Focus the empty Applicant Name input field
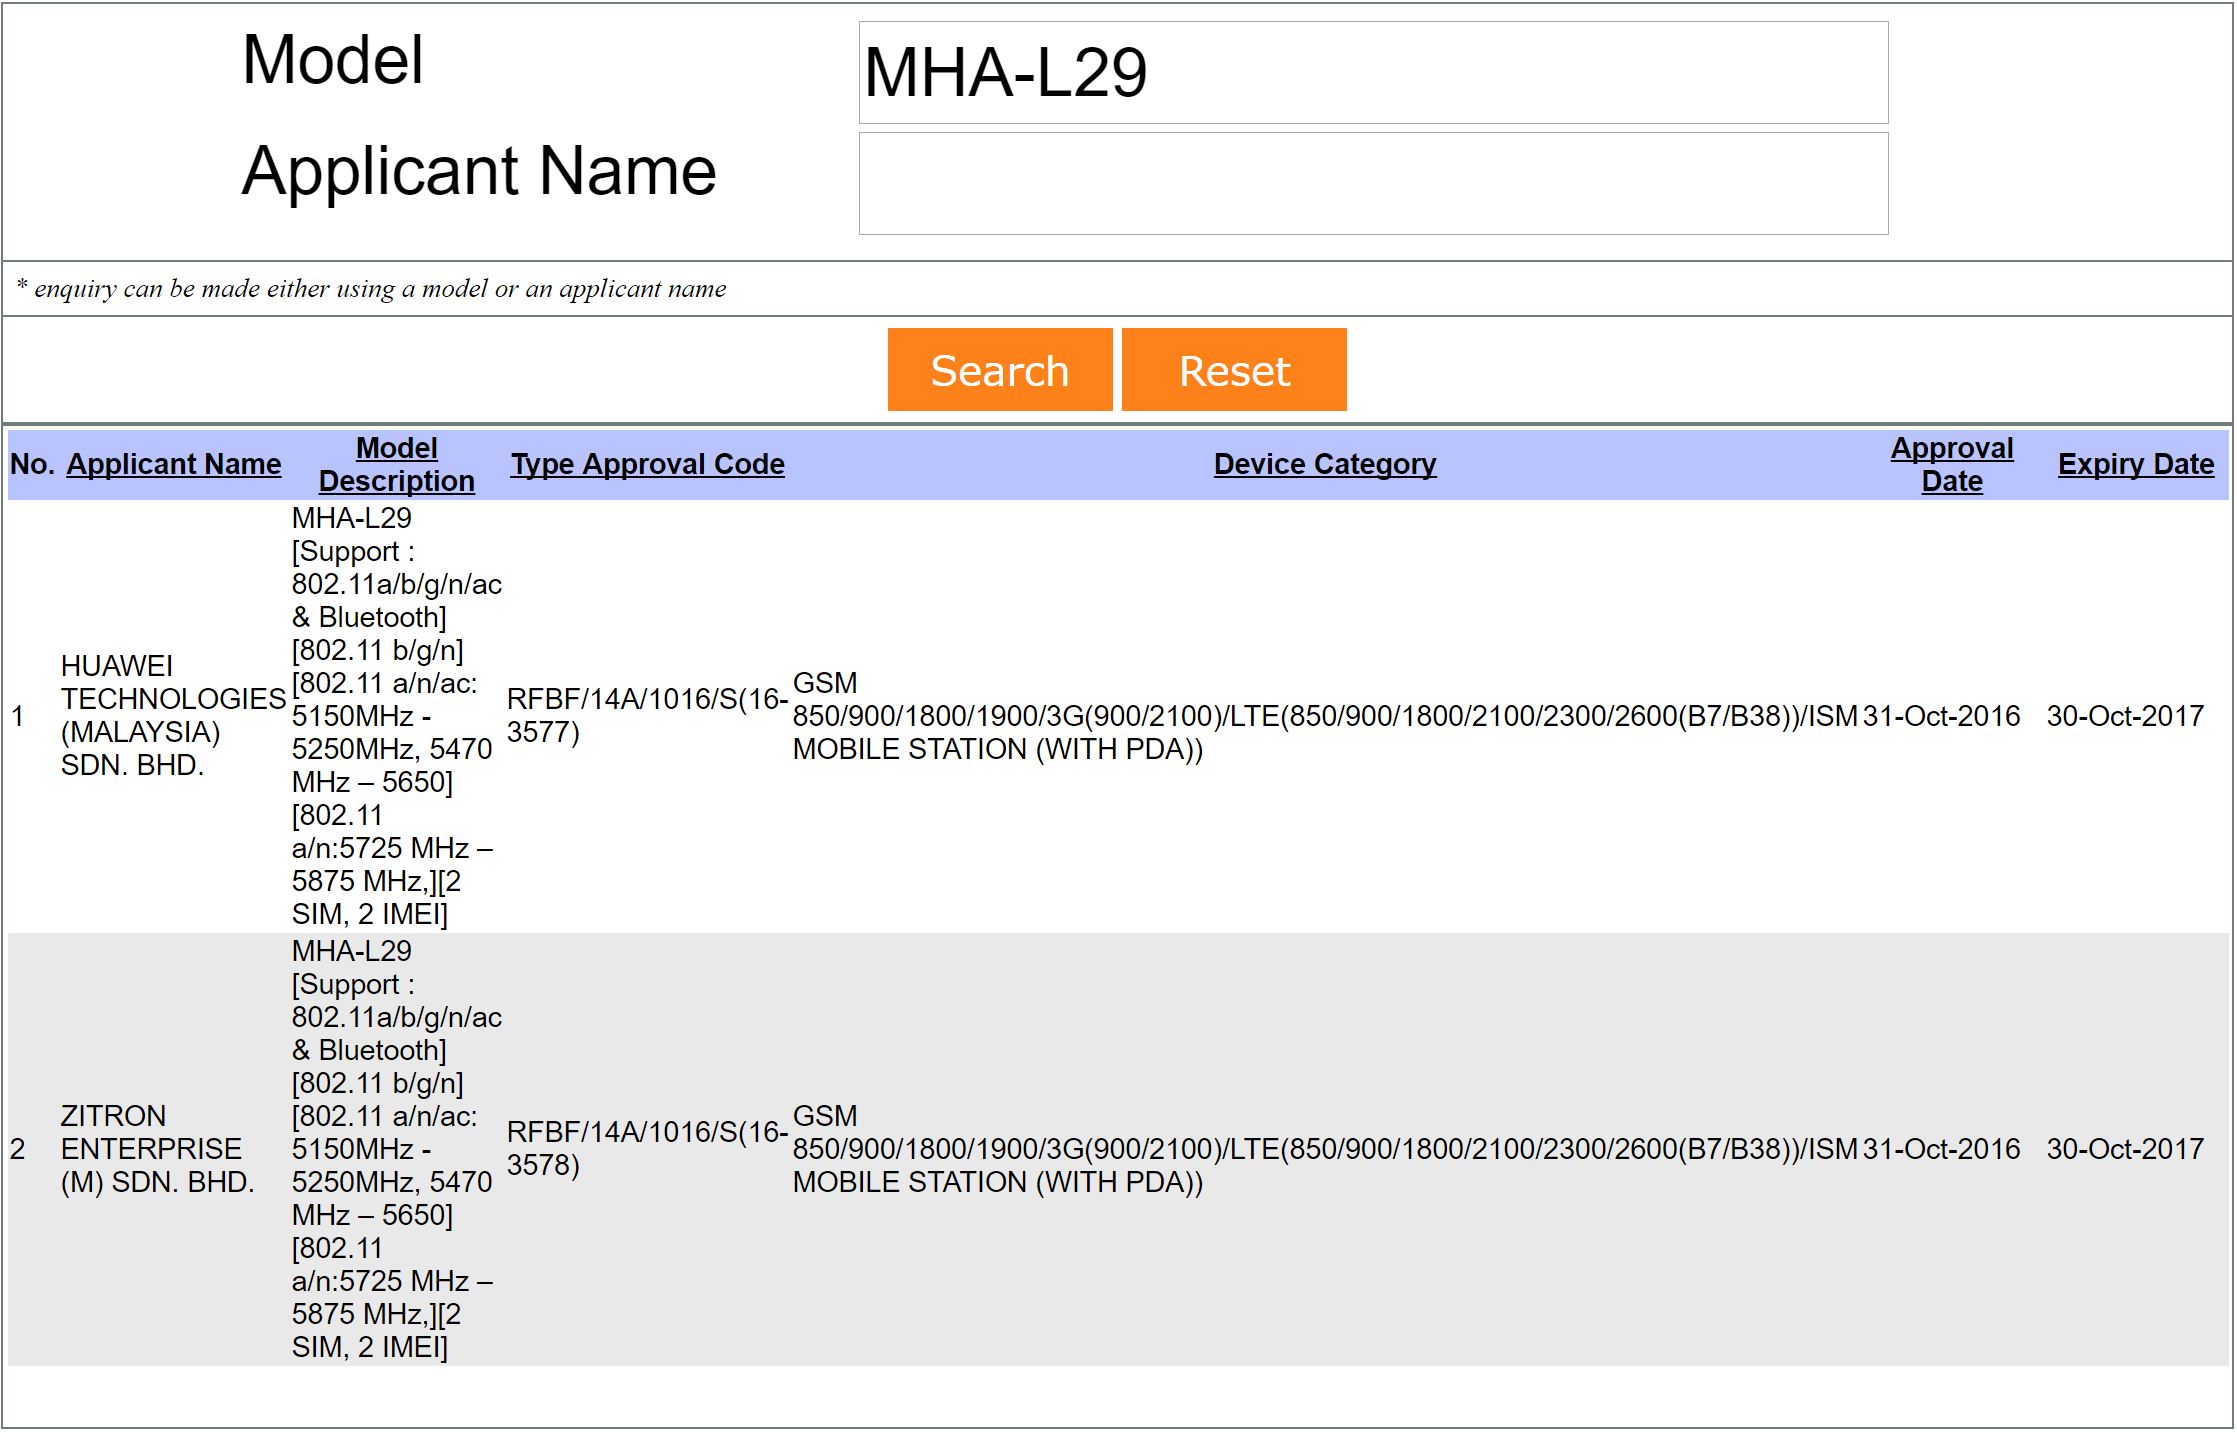The image size is (2237, 1432). pos(1373,184)
